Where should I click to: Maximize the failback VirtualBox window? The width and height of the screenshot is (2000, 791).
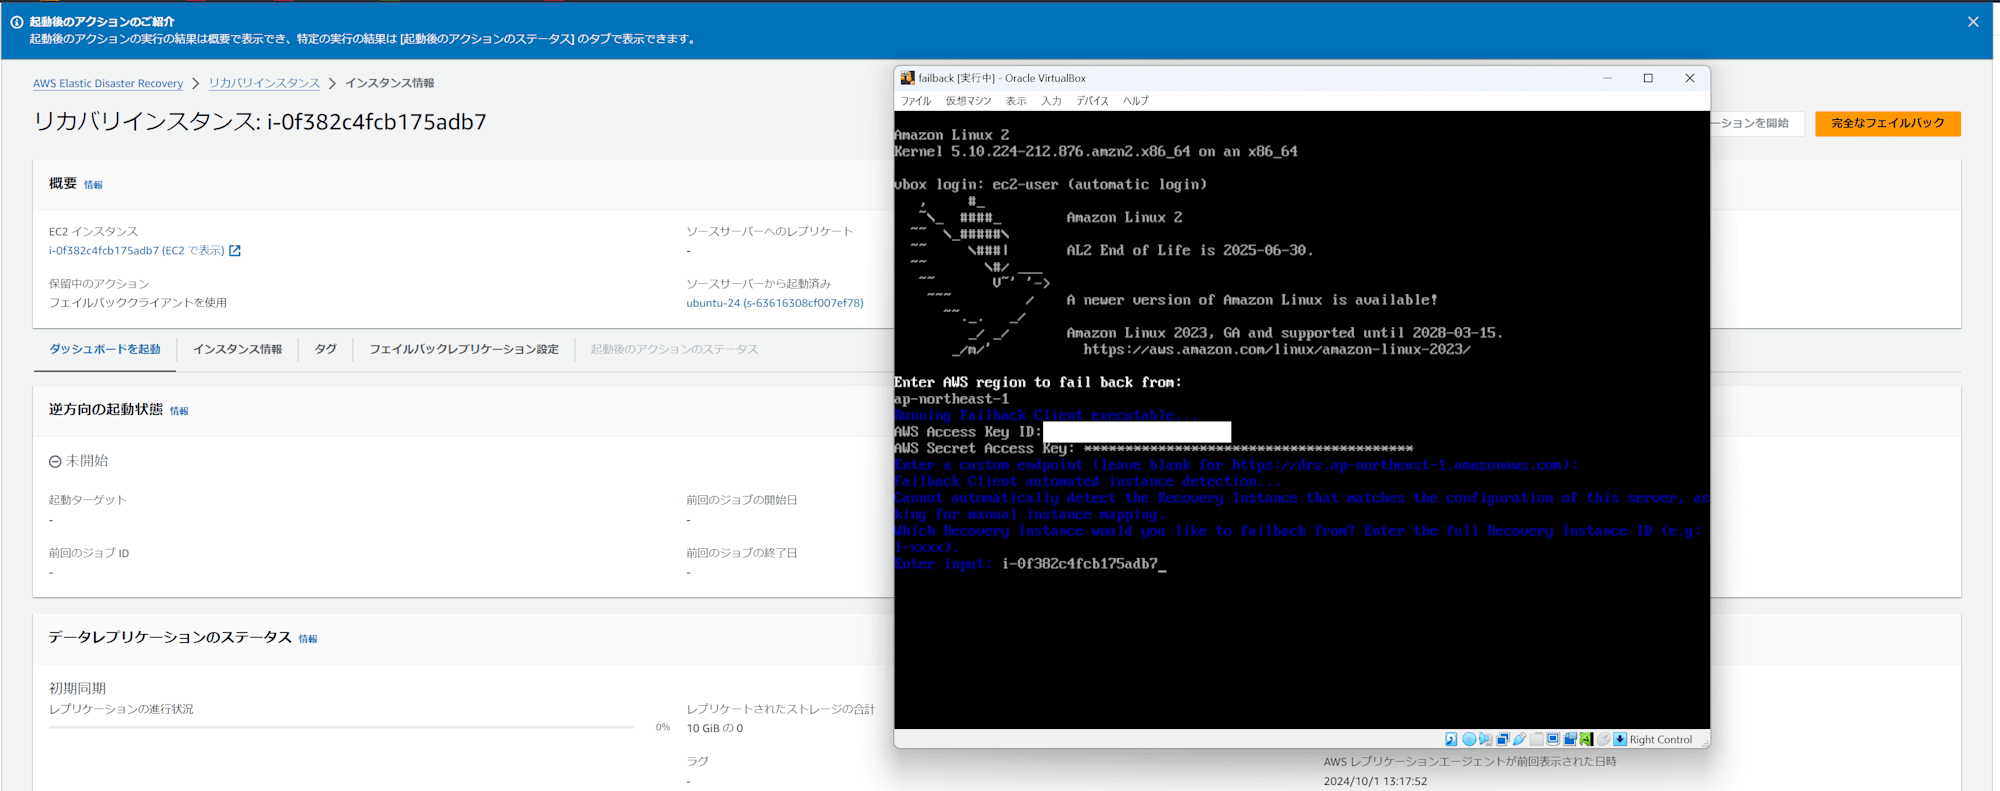1648,78
